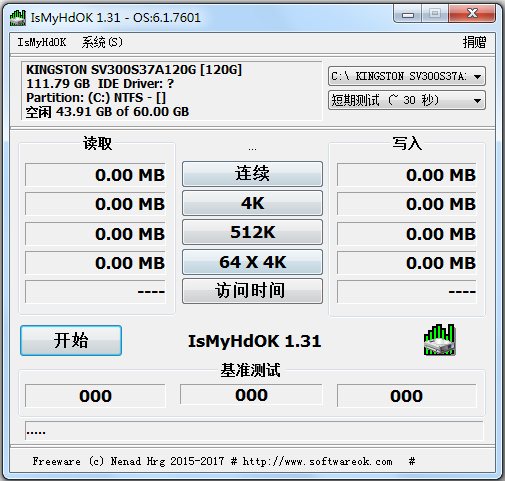Click the write 4K result field
Viewport: 505px width, 481px height.
[x=407, y=204]
